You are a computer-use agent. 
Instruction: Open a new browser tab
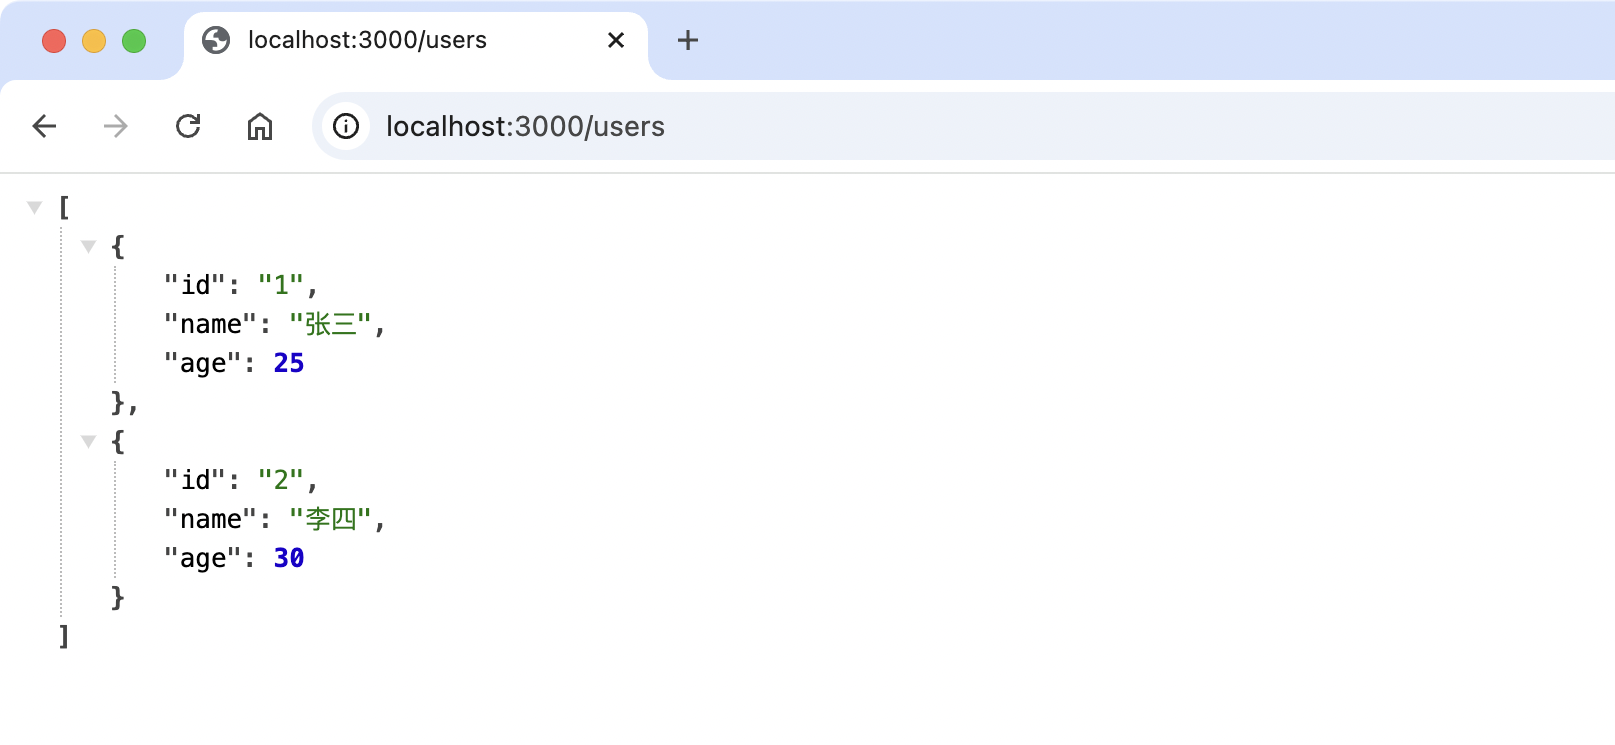coord(687,40)
